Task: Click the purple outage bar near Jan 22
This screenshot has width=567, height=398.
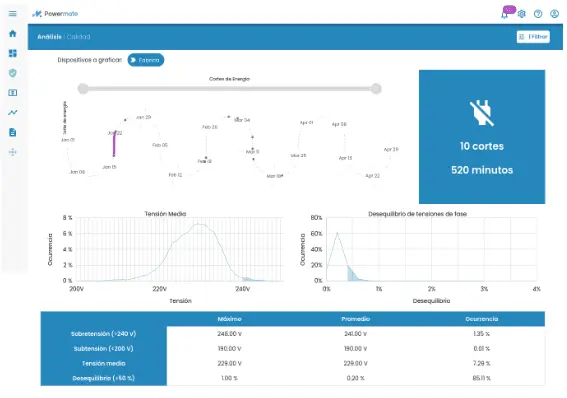Action: point(114,144)
